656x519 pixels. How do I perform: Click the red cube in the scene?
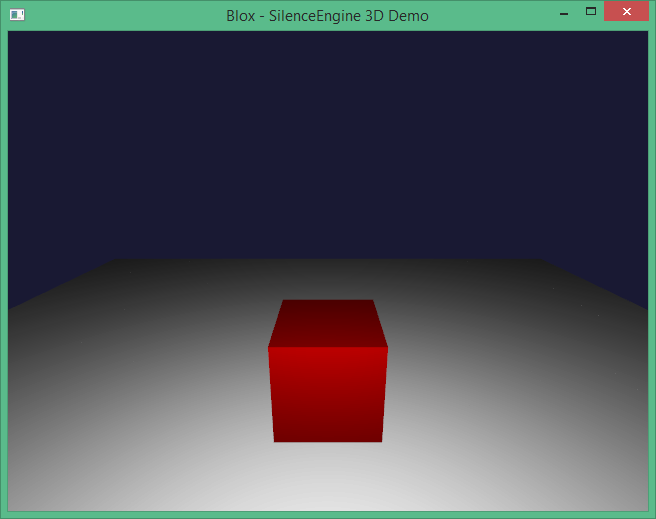[x=328, y=371]
